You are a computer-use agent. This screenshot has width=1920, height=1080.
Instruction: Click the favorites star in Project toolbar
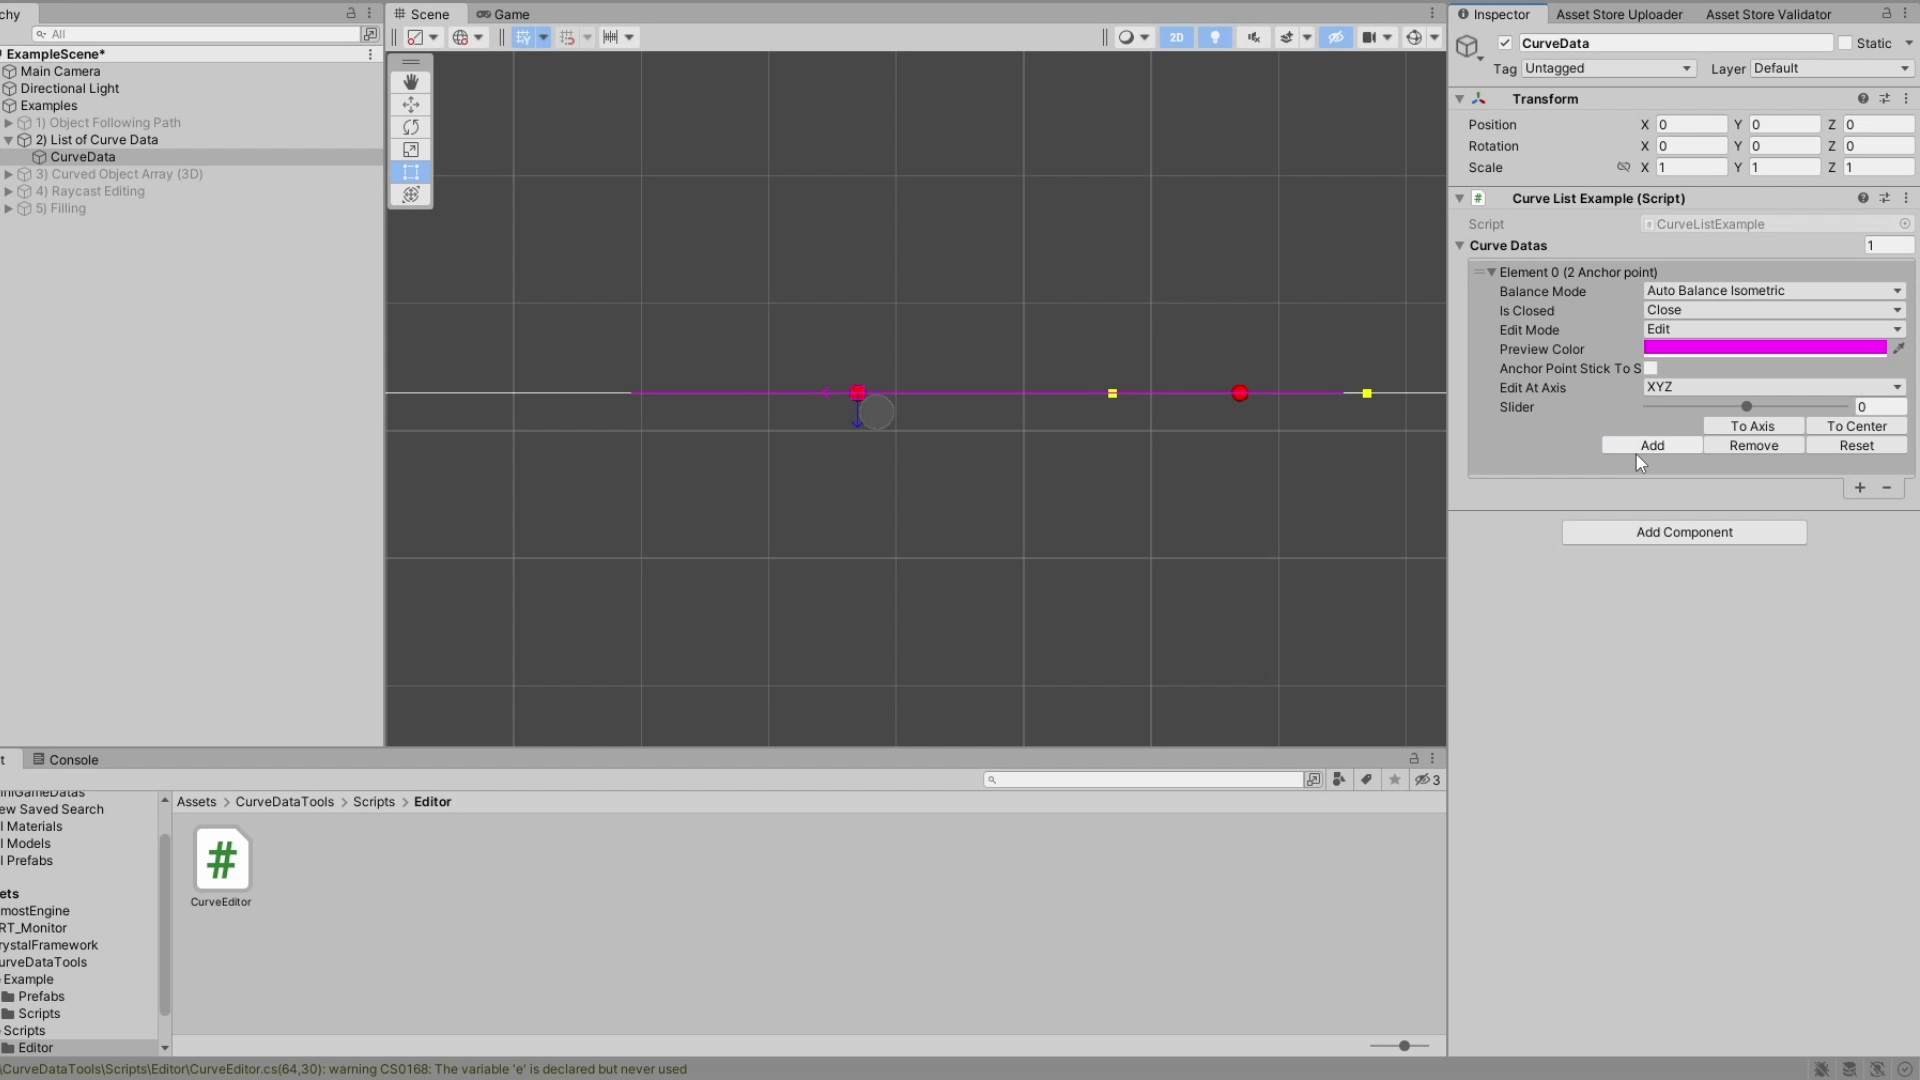tap(1394, 780)
